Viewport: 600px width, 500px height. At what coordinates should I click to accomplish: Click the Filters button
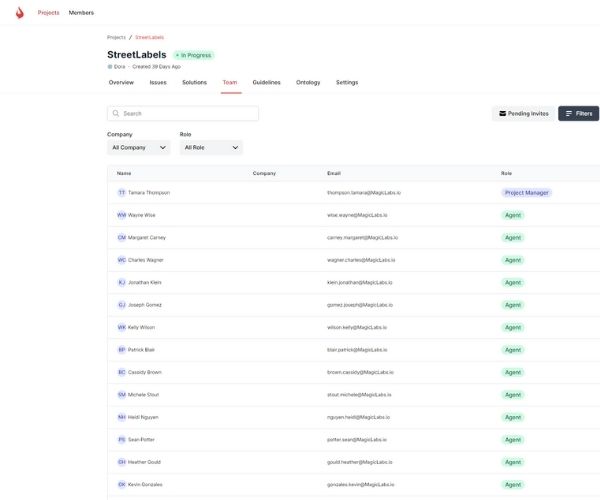click(579, 113)
